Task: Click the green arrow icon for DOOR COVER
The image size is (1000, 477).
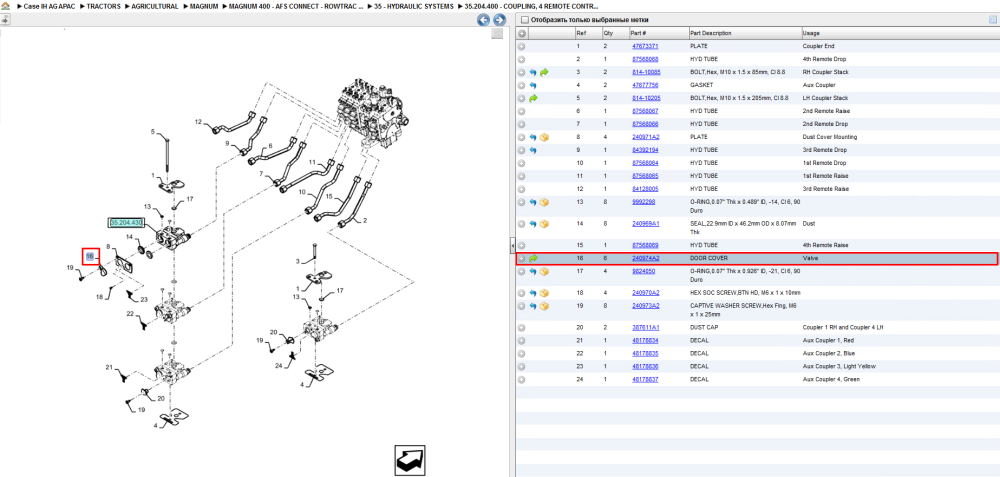Action: (533, 258)
